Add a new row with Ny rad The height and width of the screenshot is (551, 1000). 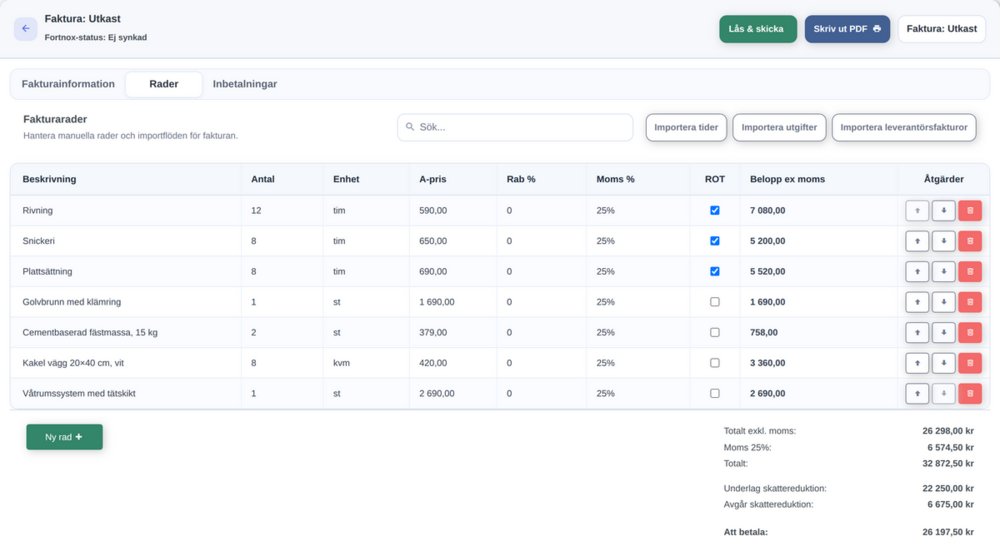64,437
